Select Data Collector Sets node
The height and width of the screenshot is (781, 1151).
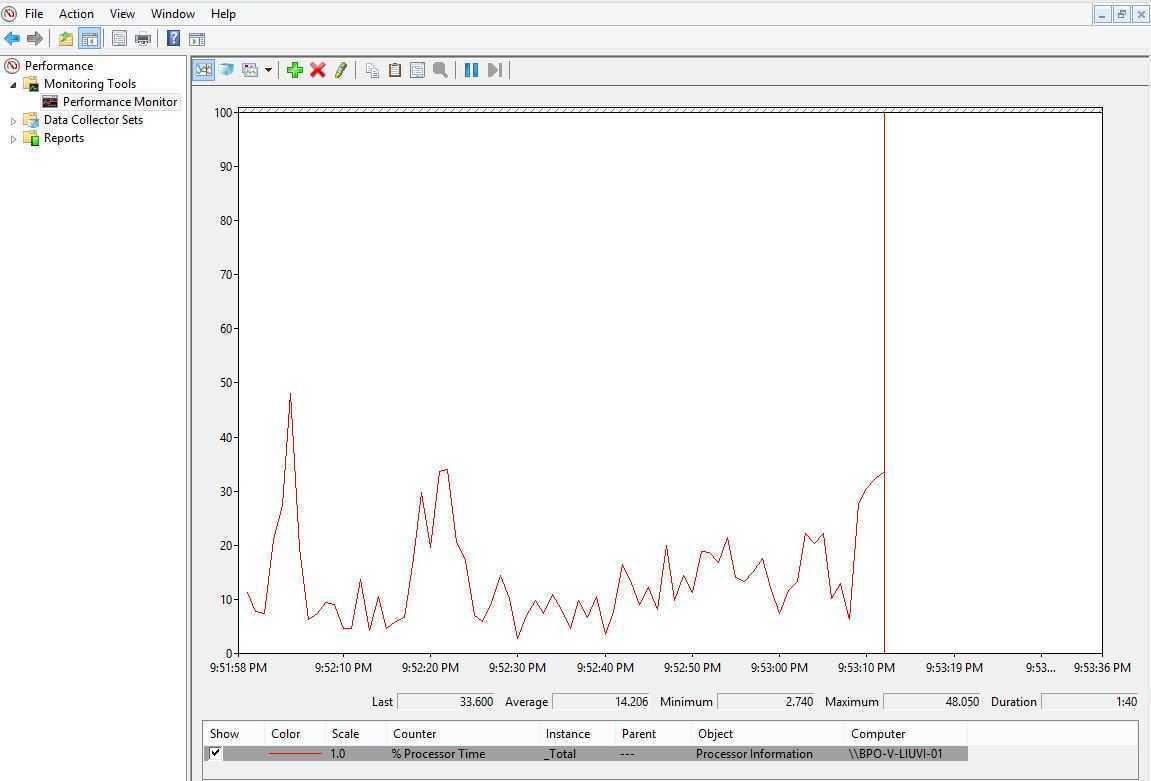93,120
